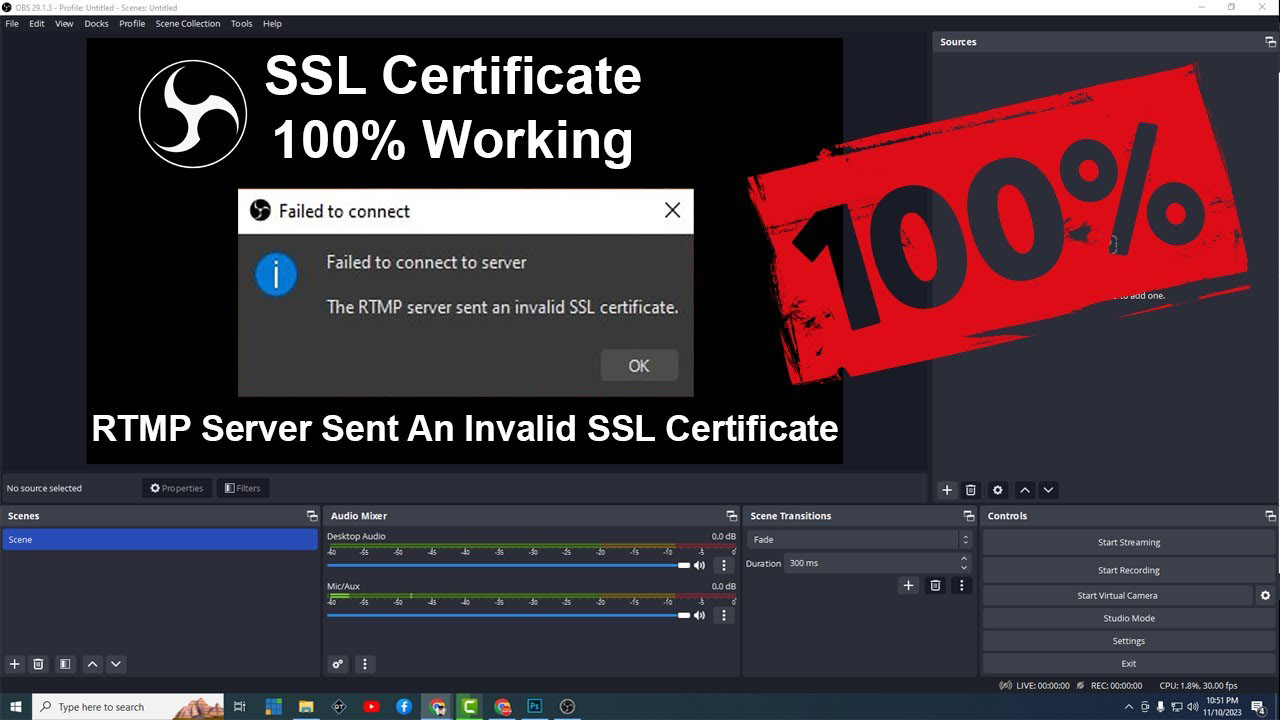1280x720 pixels.
Task: Open the Docks menu
Action: (96, 24)
